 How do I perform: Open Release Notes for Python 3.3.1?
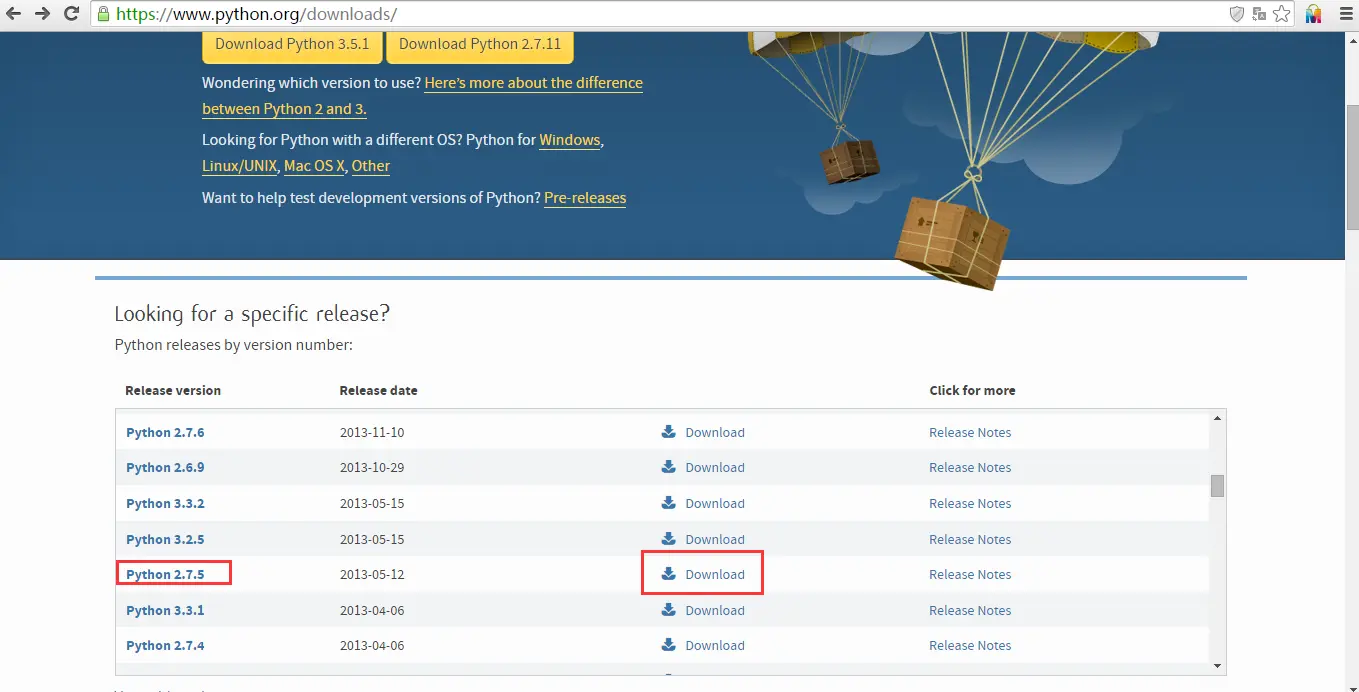[970, 610]
